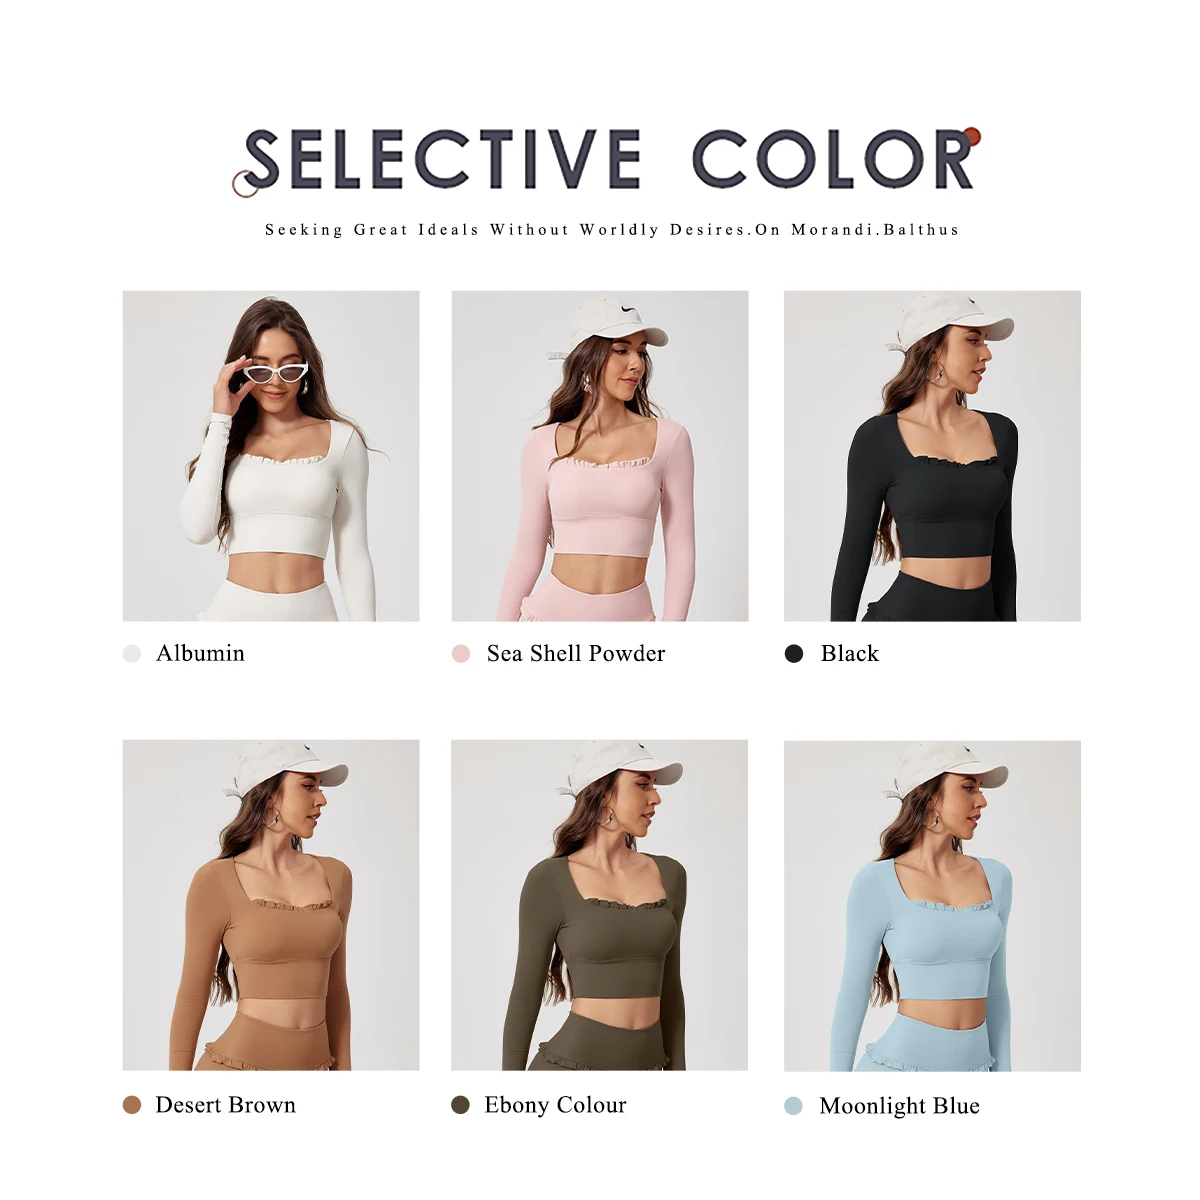Click the Black color name label
The height and width of the screenshot is (1200, 1200).
click(850, 653)
